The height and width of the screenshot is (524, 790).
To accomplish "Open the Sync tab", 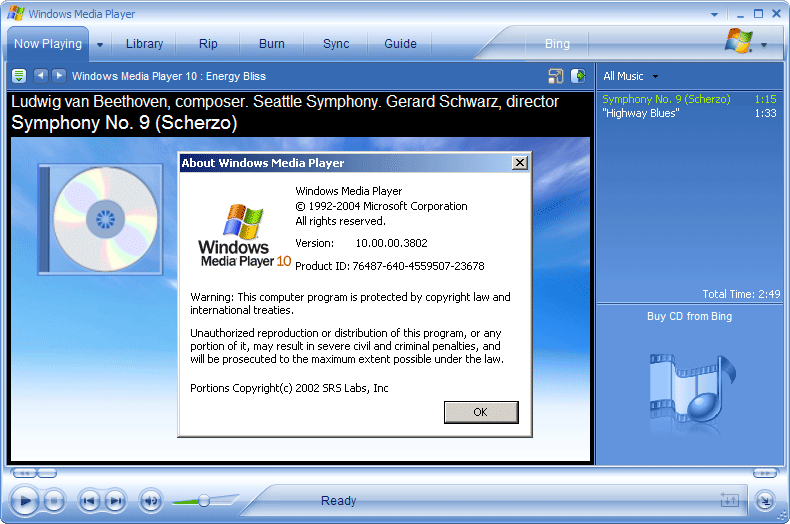I will [336, 44].
